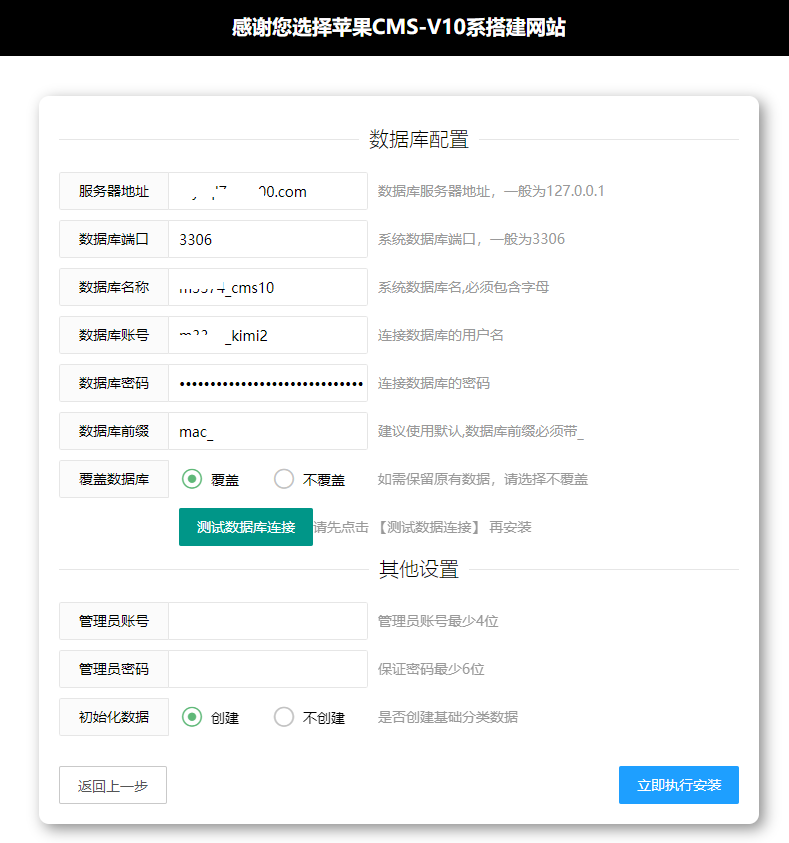Click the 数据库端口 label
The height and width of the screenshot is (843, 789).
tap(113, 239)
